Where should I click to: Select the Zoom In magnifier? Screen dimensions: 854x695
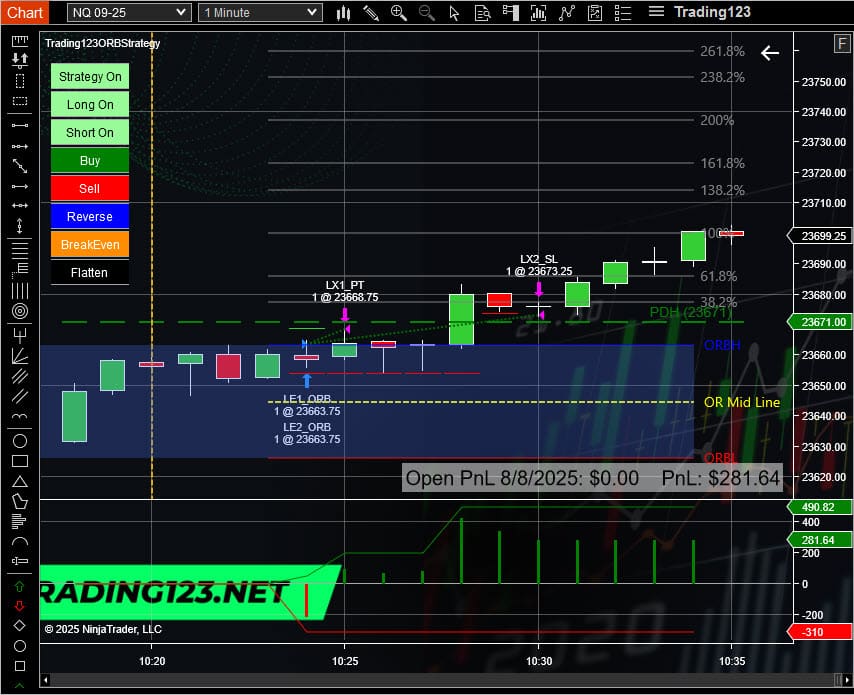[x=399, y=13]
